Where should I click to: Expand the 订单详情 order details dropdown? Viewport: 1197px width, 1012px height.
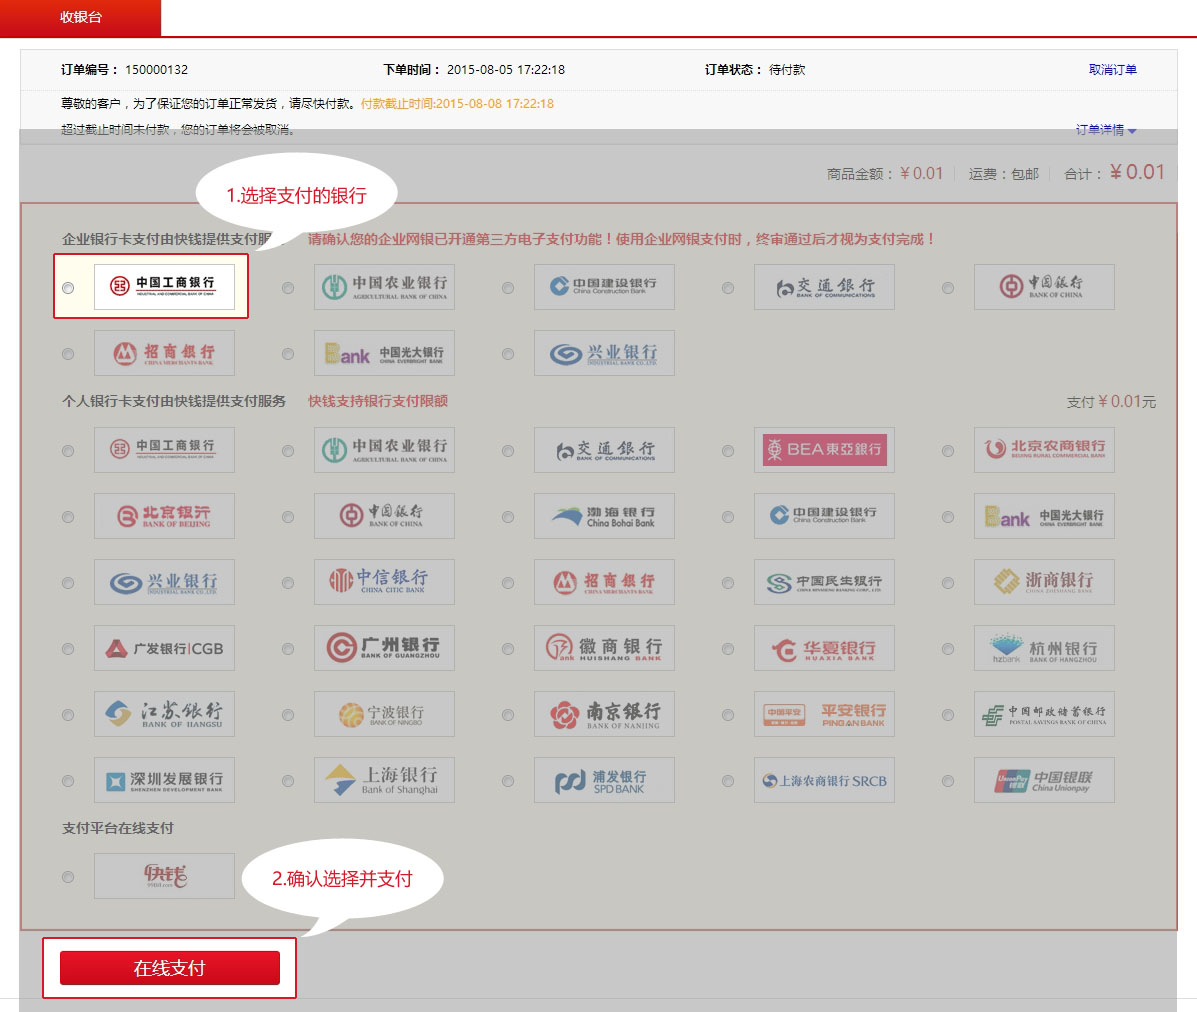1105,130
